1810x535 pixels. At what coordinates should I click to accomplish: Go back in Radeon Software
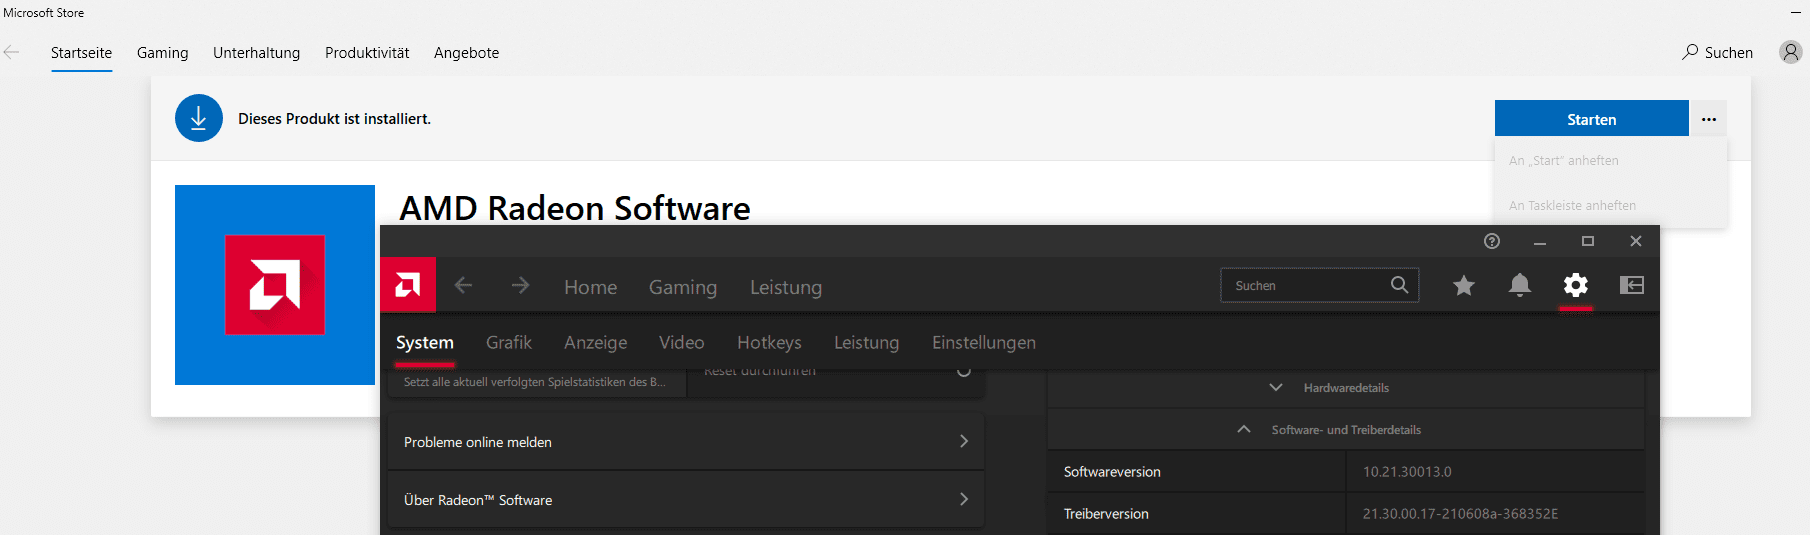[463, 286]
